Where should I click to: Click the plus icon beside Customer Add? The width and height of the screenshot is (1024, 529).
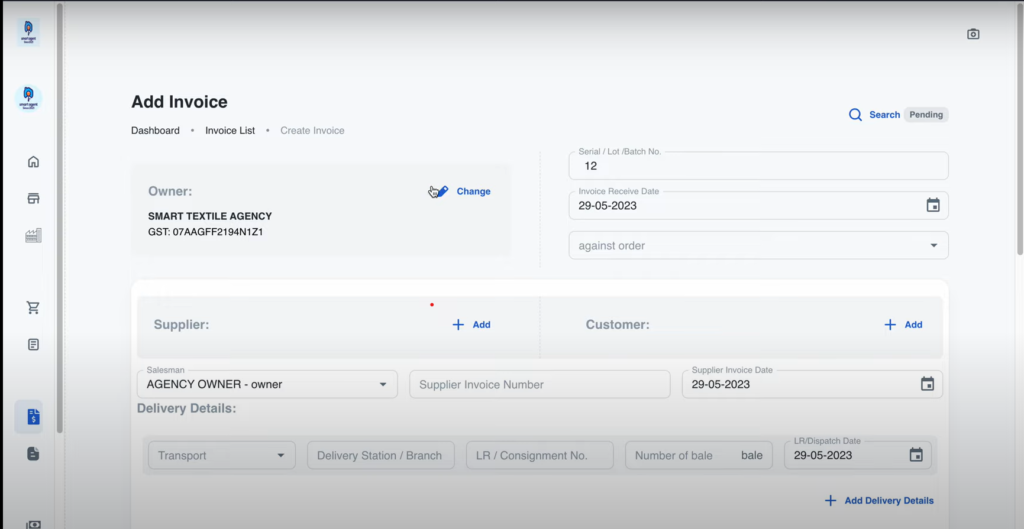point(890,325)
